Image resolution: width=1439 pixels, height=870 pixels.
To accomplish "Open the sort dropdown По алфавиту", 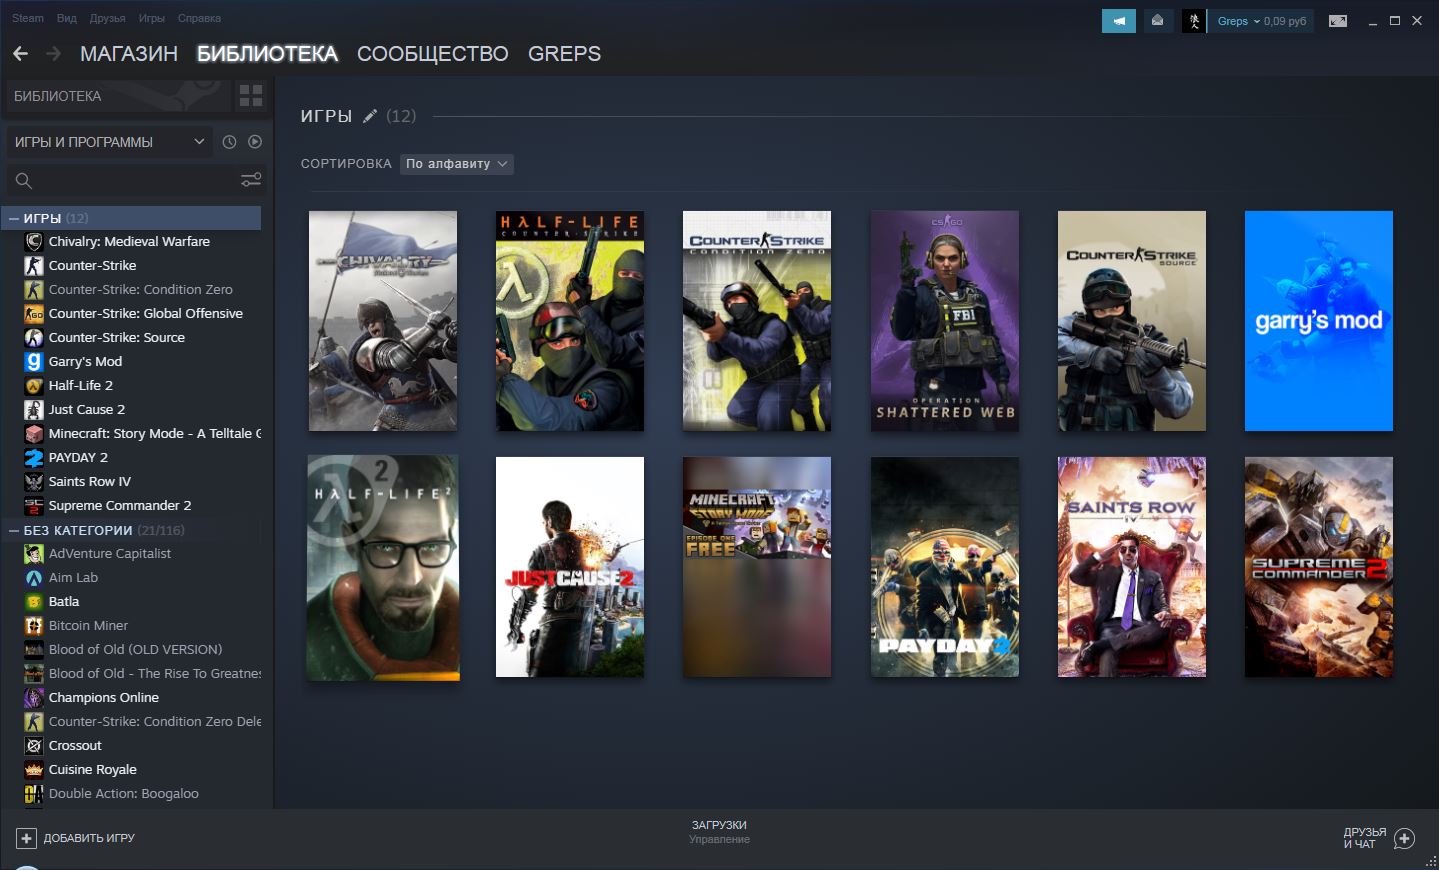I will point(457,163).
